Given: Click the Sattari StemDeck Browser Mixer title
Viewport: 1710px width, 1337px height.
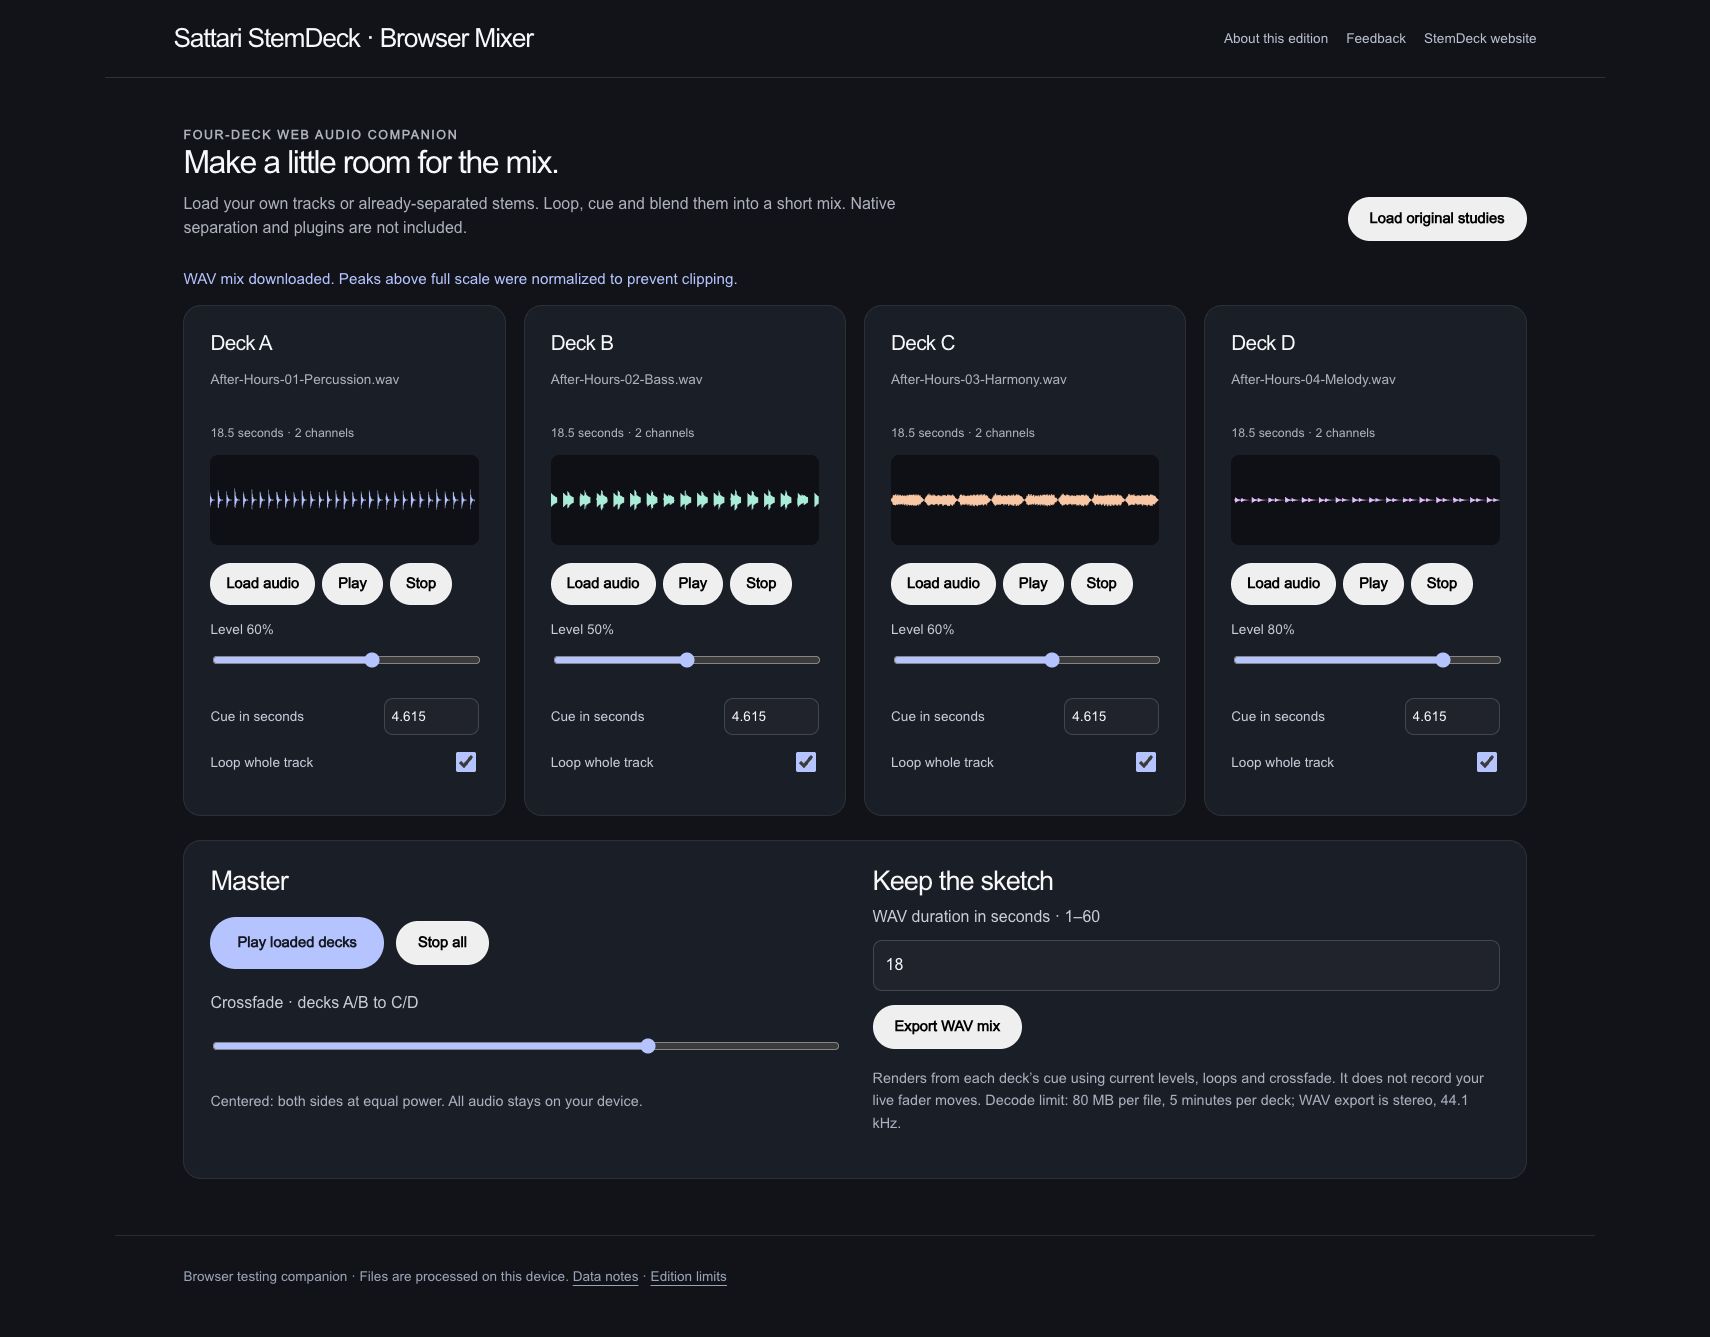Looking at the screenshot, I should pos(354,38).
